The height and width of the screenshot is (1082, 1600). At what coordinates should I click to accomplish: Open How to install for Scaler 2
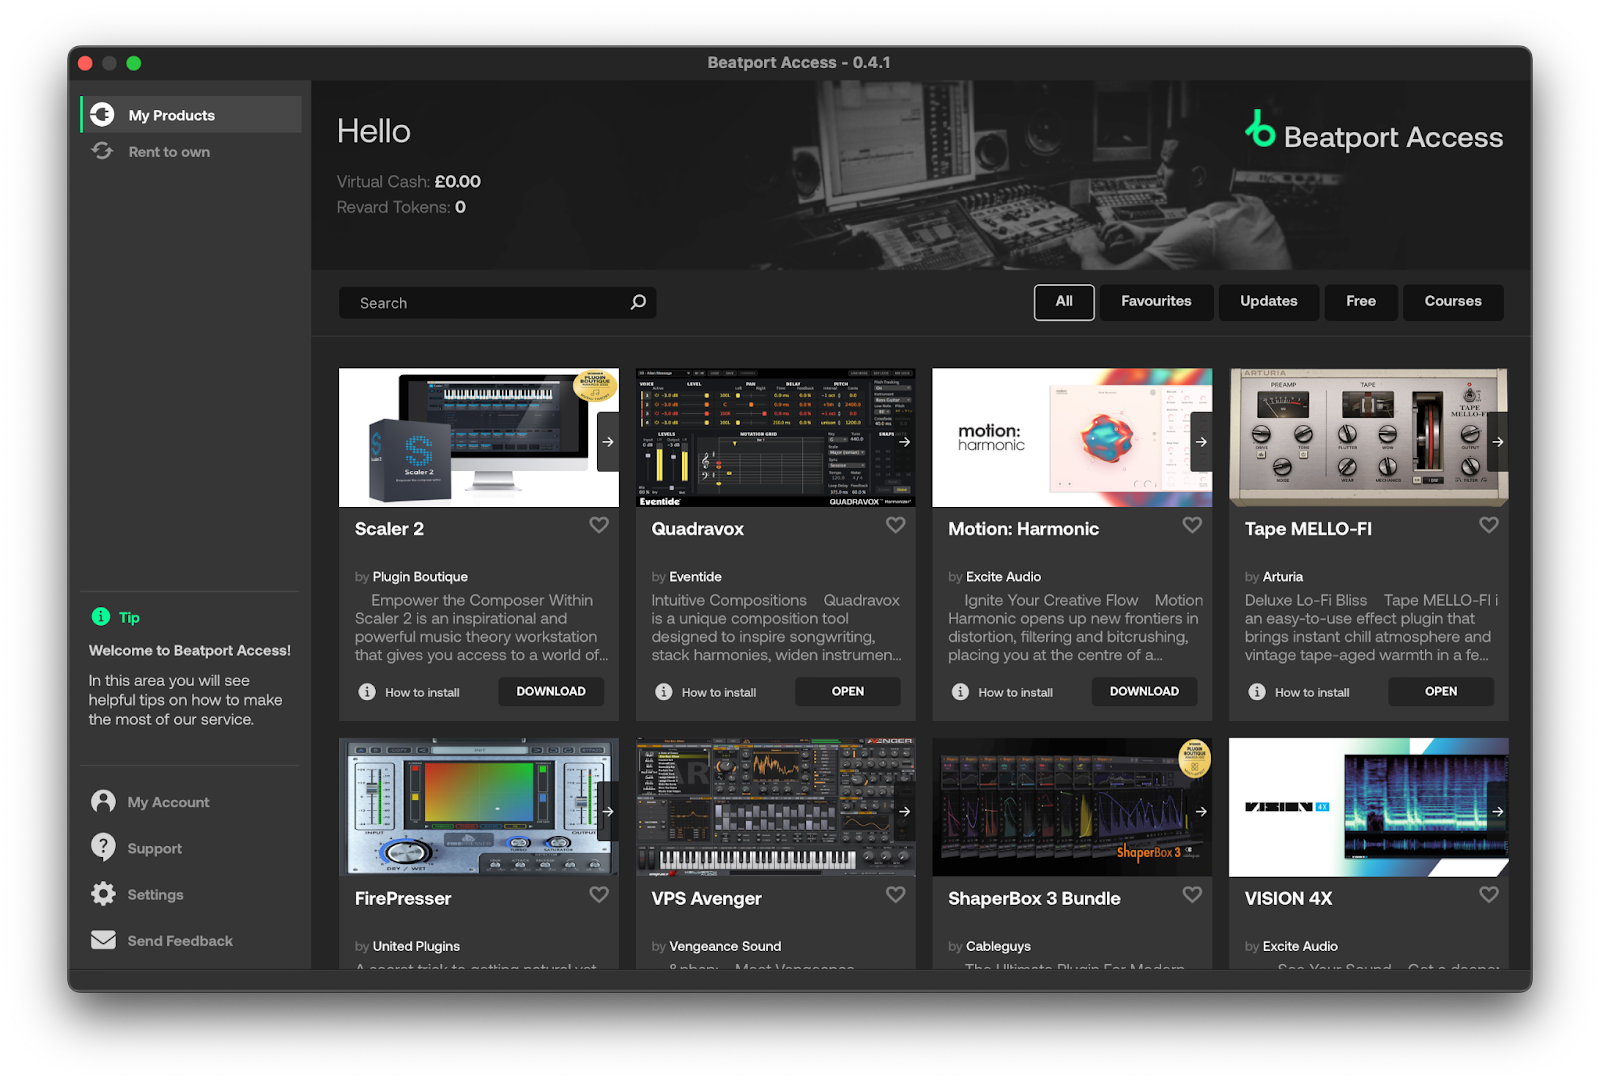[x=422, y=692]
